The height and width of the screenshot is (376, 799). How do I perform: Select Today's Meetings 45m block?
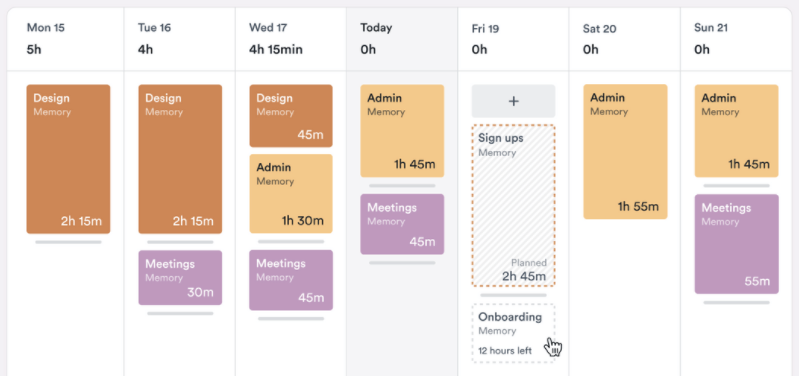(402, 224)
